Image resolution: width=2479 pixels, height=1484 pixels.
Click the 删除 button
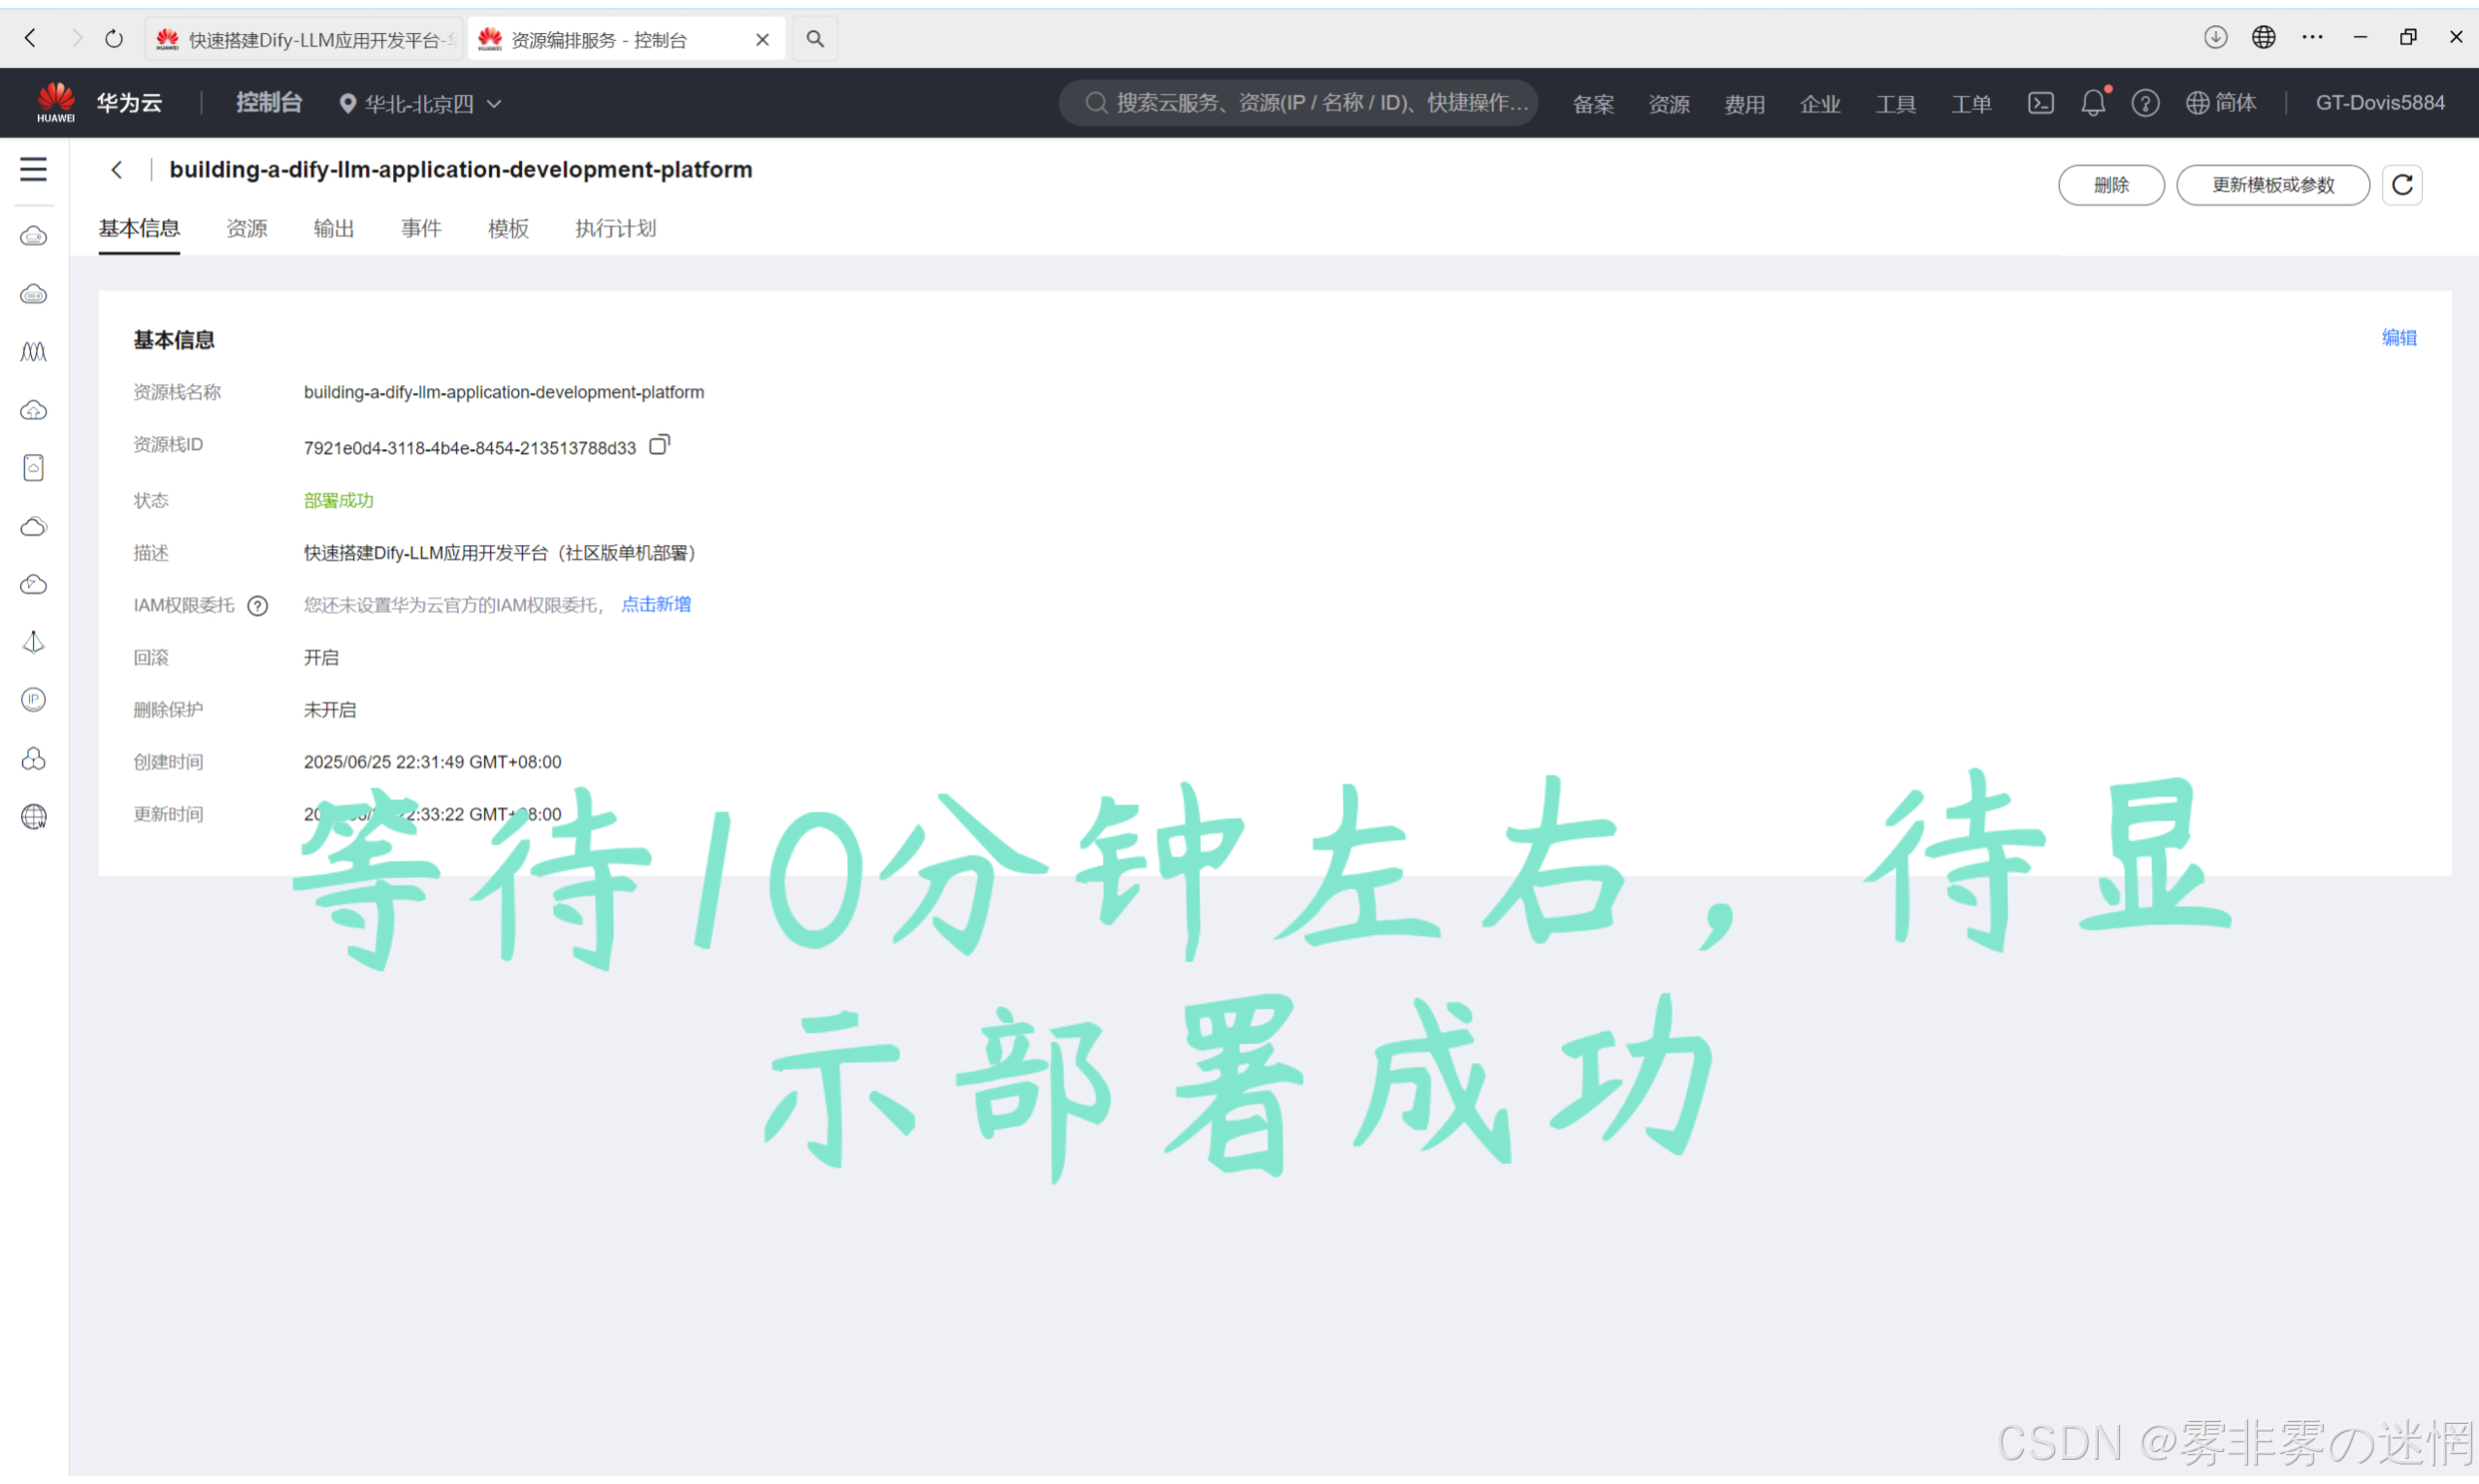[2110, 185]
